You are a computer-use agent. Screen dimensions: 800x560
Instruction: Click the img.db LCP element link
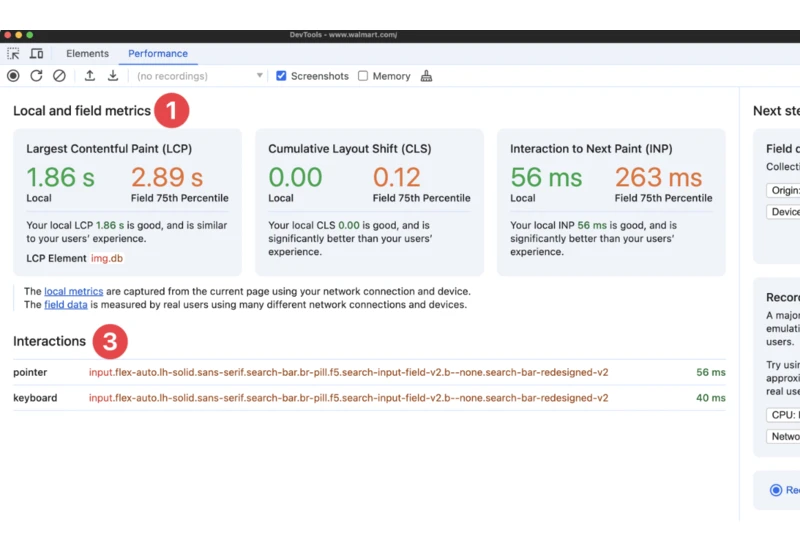(107, 258)
